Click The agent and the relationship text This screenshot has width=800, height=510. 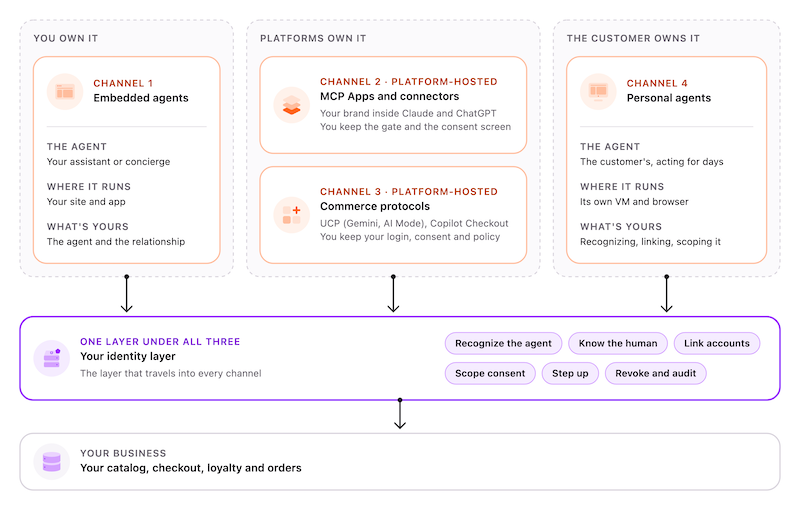[x=116, y=242]
